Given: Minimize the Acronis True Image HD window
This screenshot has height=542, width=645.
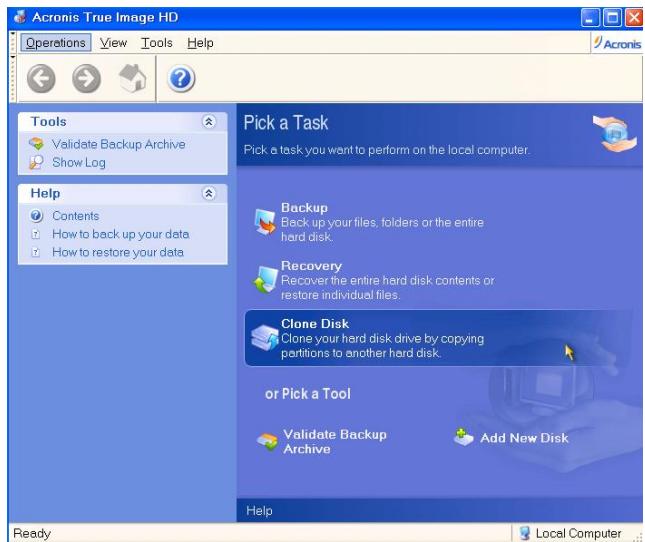Looking at the screenshot, I should click(x=590, y=18).
